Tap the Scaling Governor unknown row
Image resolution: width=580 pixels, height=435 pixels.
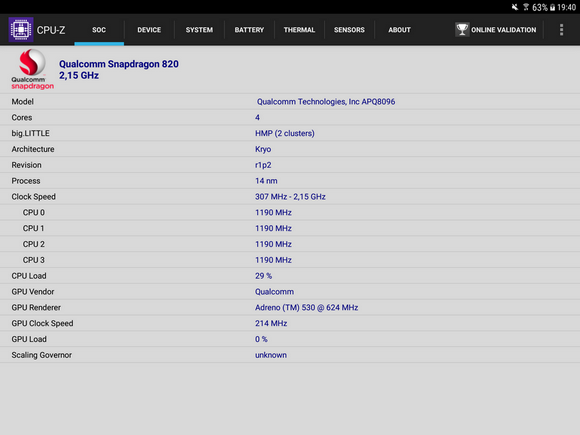click(x=290, y=355)
